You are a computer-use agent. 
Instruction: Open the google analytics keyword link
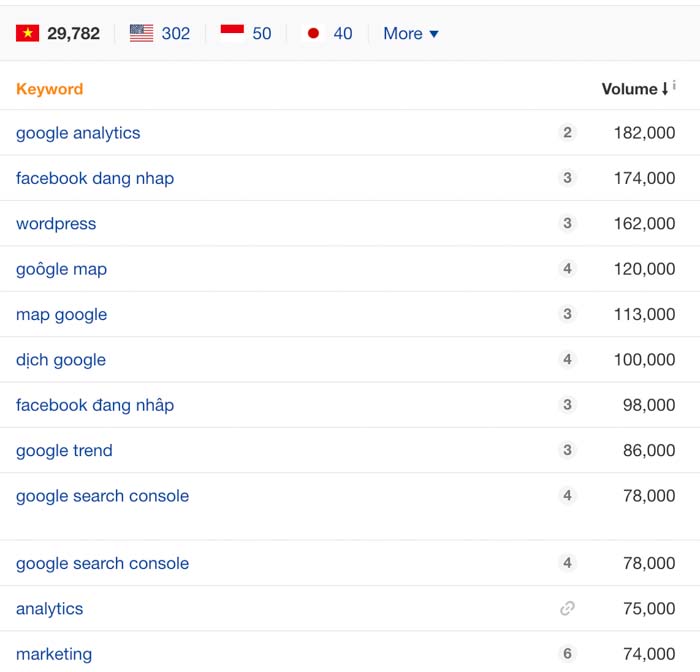coord(78,133)
